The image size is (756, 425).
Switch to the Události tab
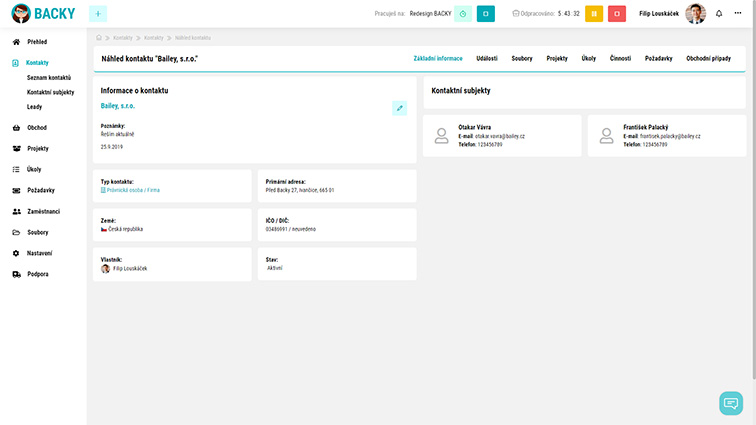coord(486,58)
